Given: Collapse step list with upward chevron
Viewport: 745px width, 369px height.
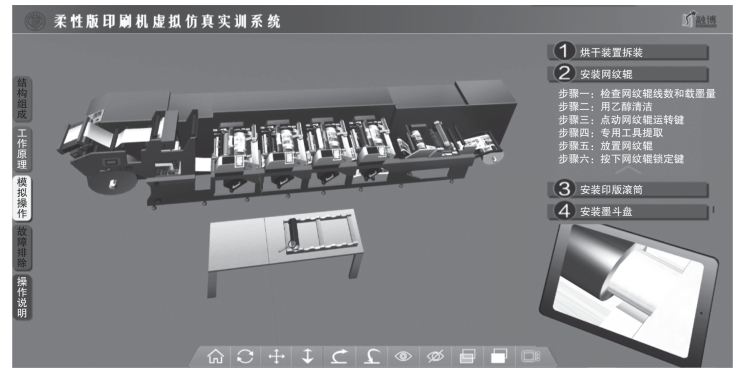Looking at the screenshot, I should tap(628, 170).
